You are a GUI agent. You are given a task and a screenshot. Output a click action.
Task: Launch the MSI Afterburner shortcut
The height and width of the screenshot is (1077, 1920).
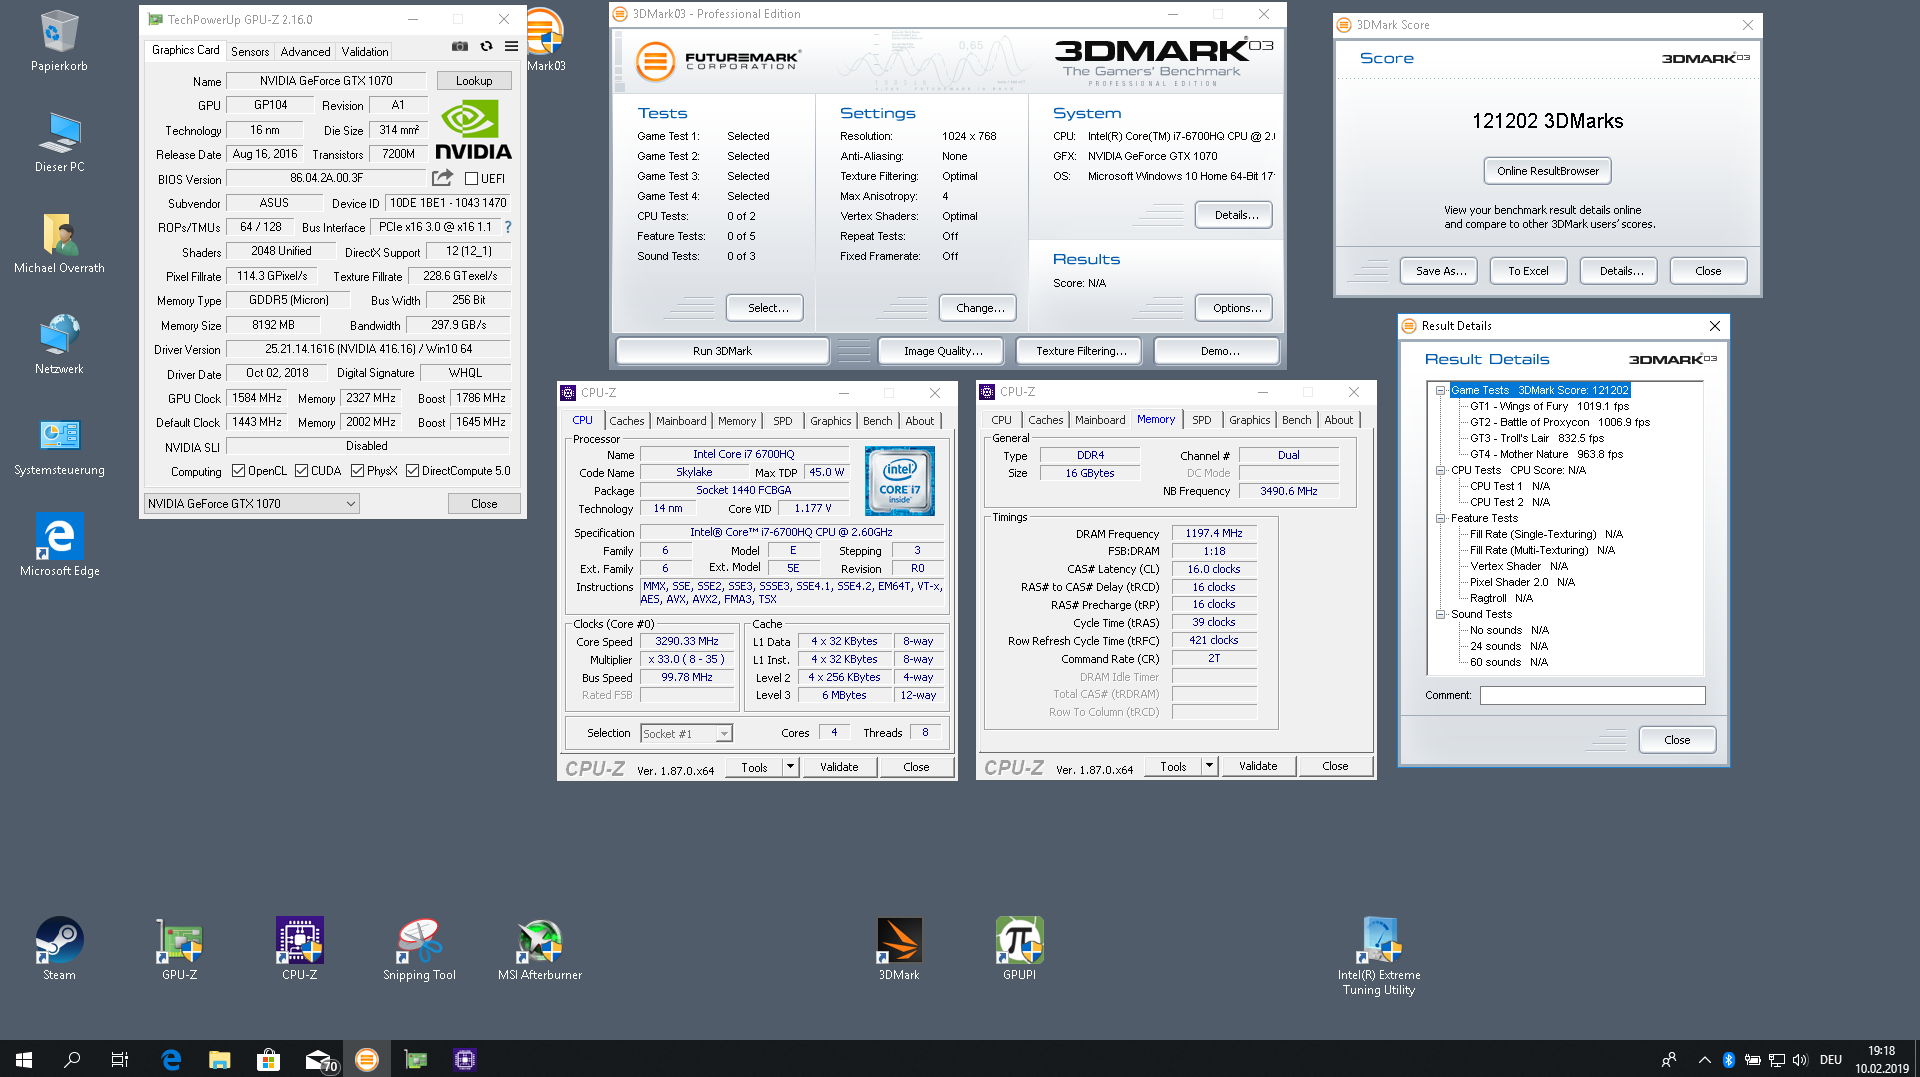click(x=539, y=949)
